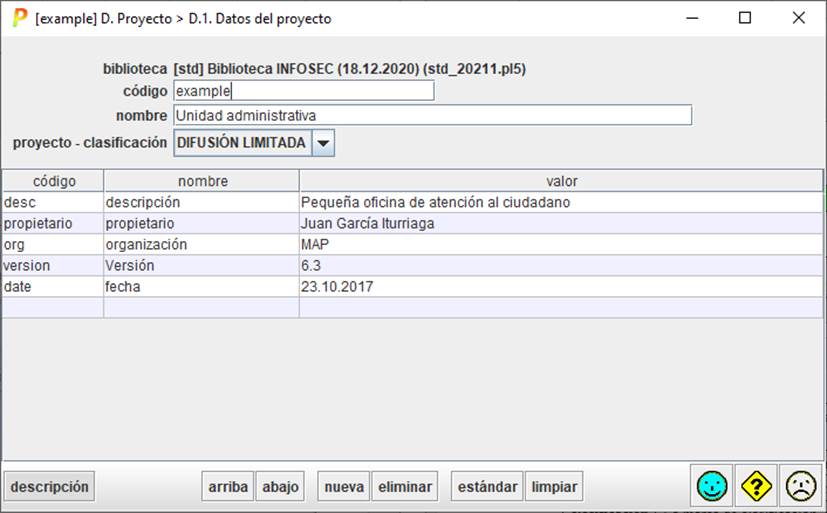
Task: Move row up with arriba button
Action: 228,487
